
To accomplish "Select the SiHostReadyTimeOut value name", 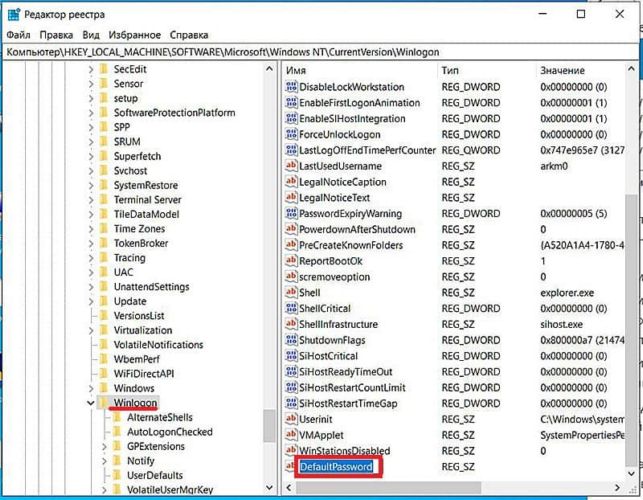I will click(346, 372).
